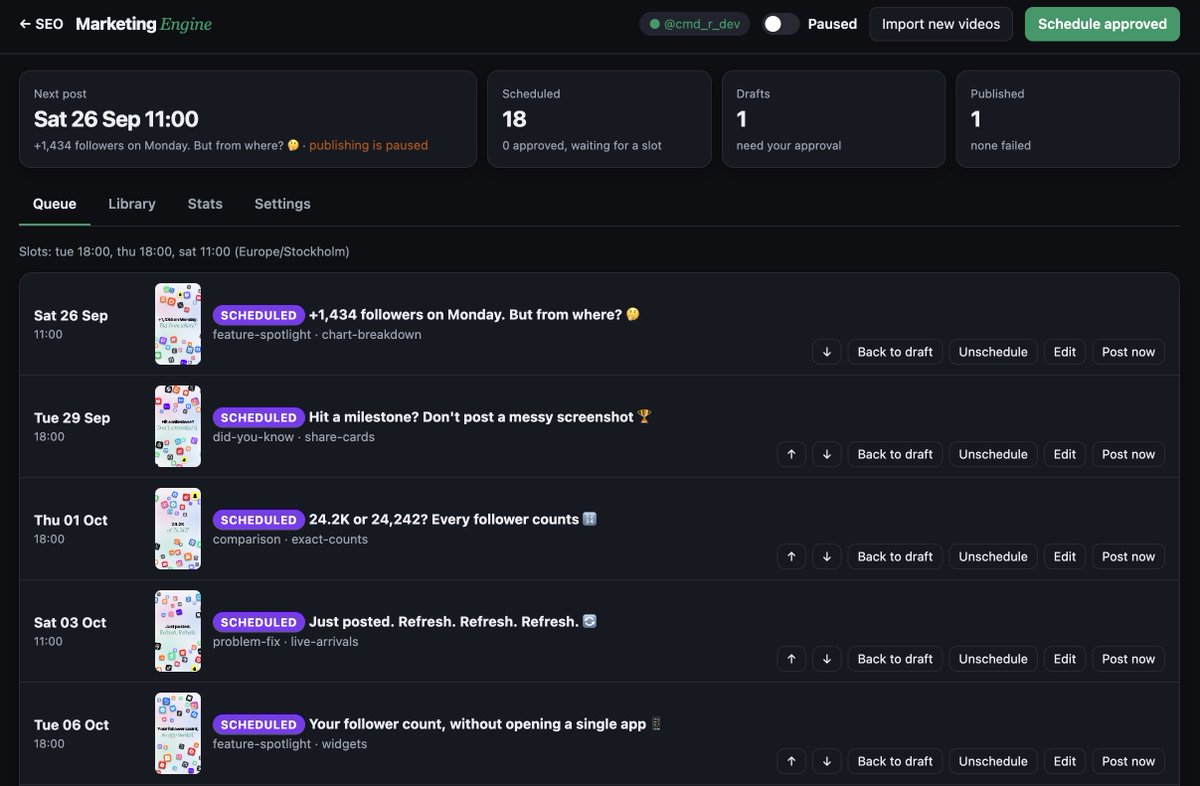
Task: Post the Sat 03 Oct video now
Action: pos(1128,659)
